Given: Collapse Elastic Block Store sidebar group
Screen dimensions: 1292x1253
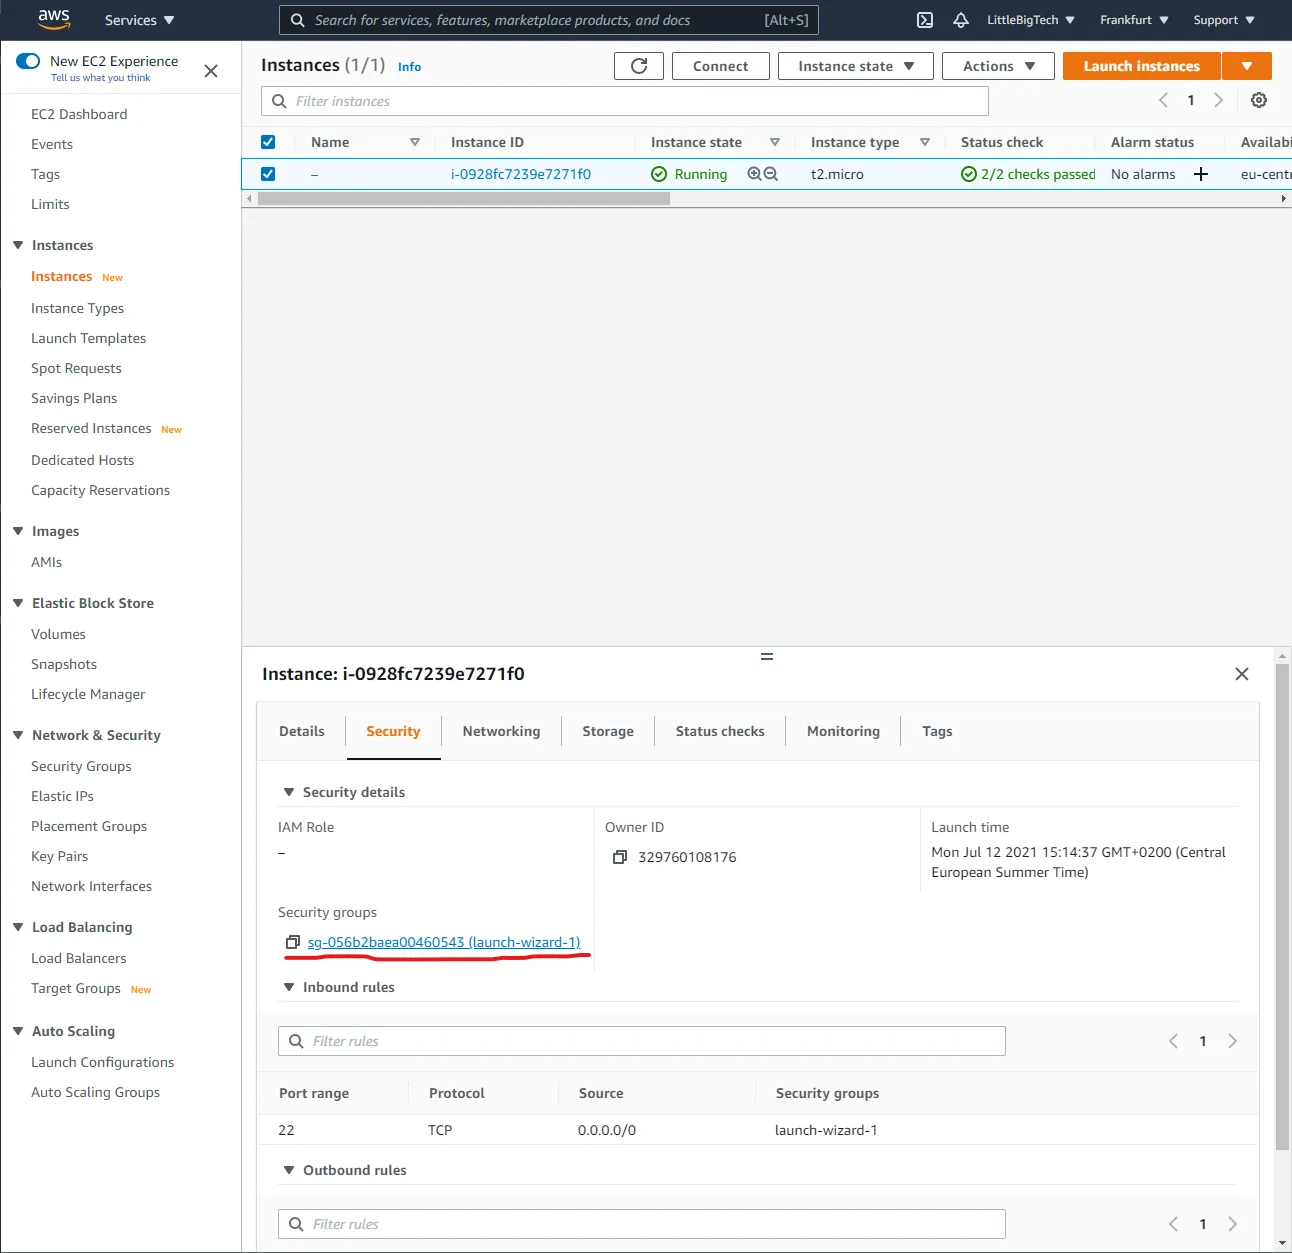Looking at the screenshot, I should (x=18, y=603).
